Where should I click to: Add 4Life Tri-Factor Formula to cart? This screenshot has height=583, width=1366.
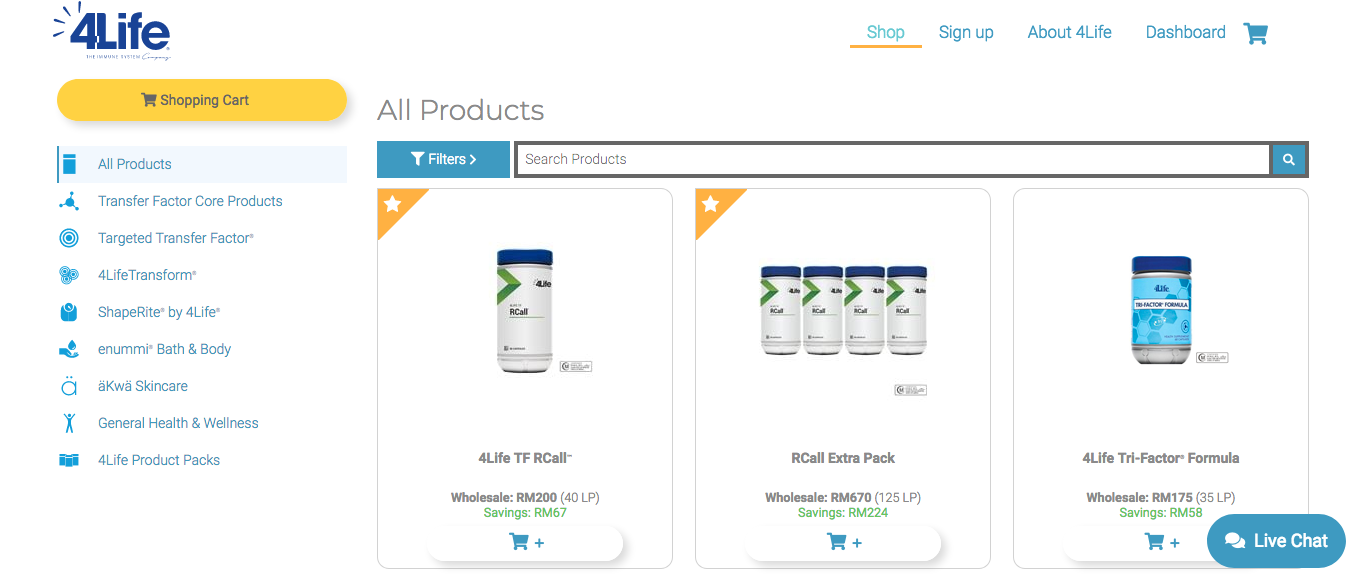pos(1161,542)
